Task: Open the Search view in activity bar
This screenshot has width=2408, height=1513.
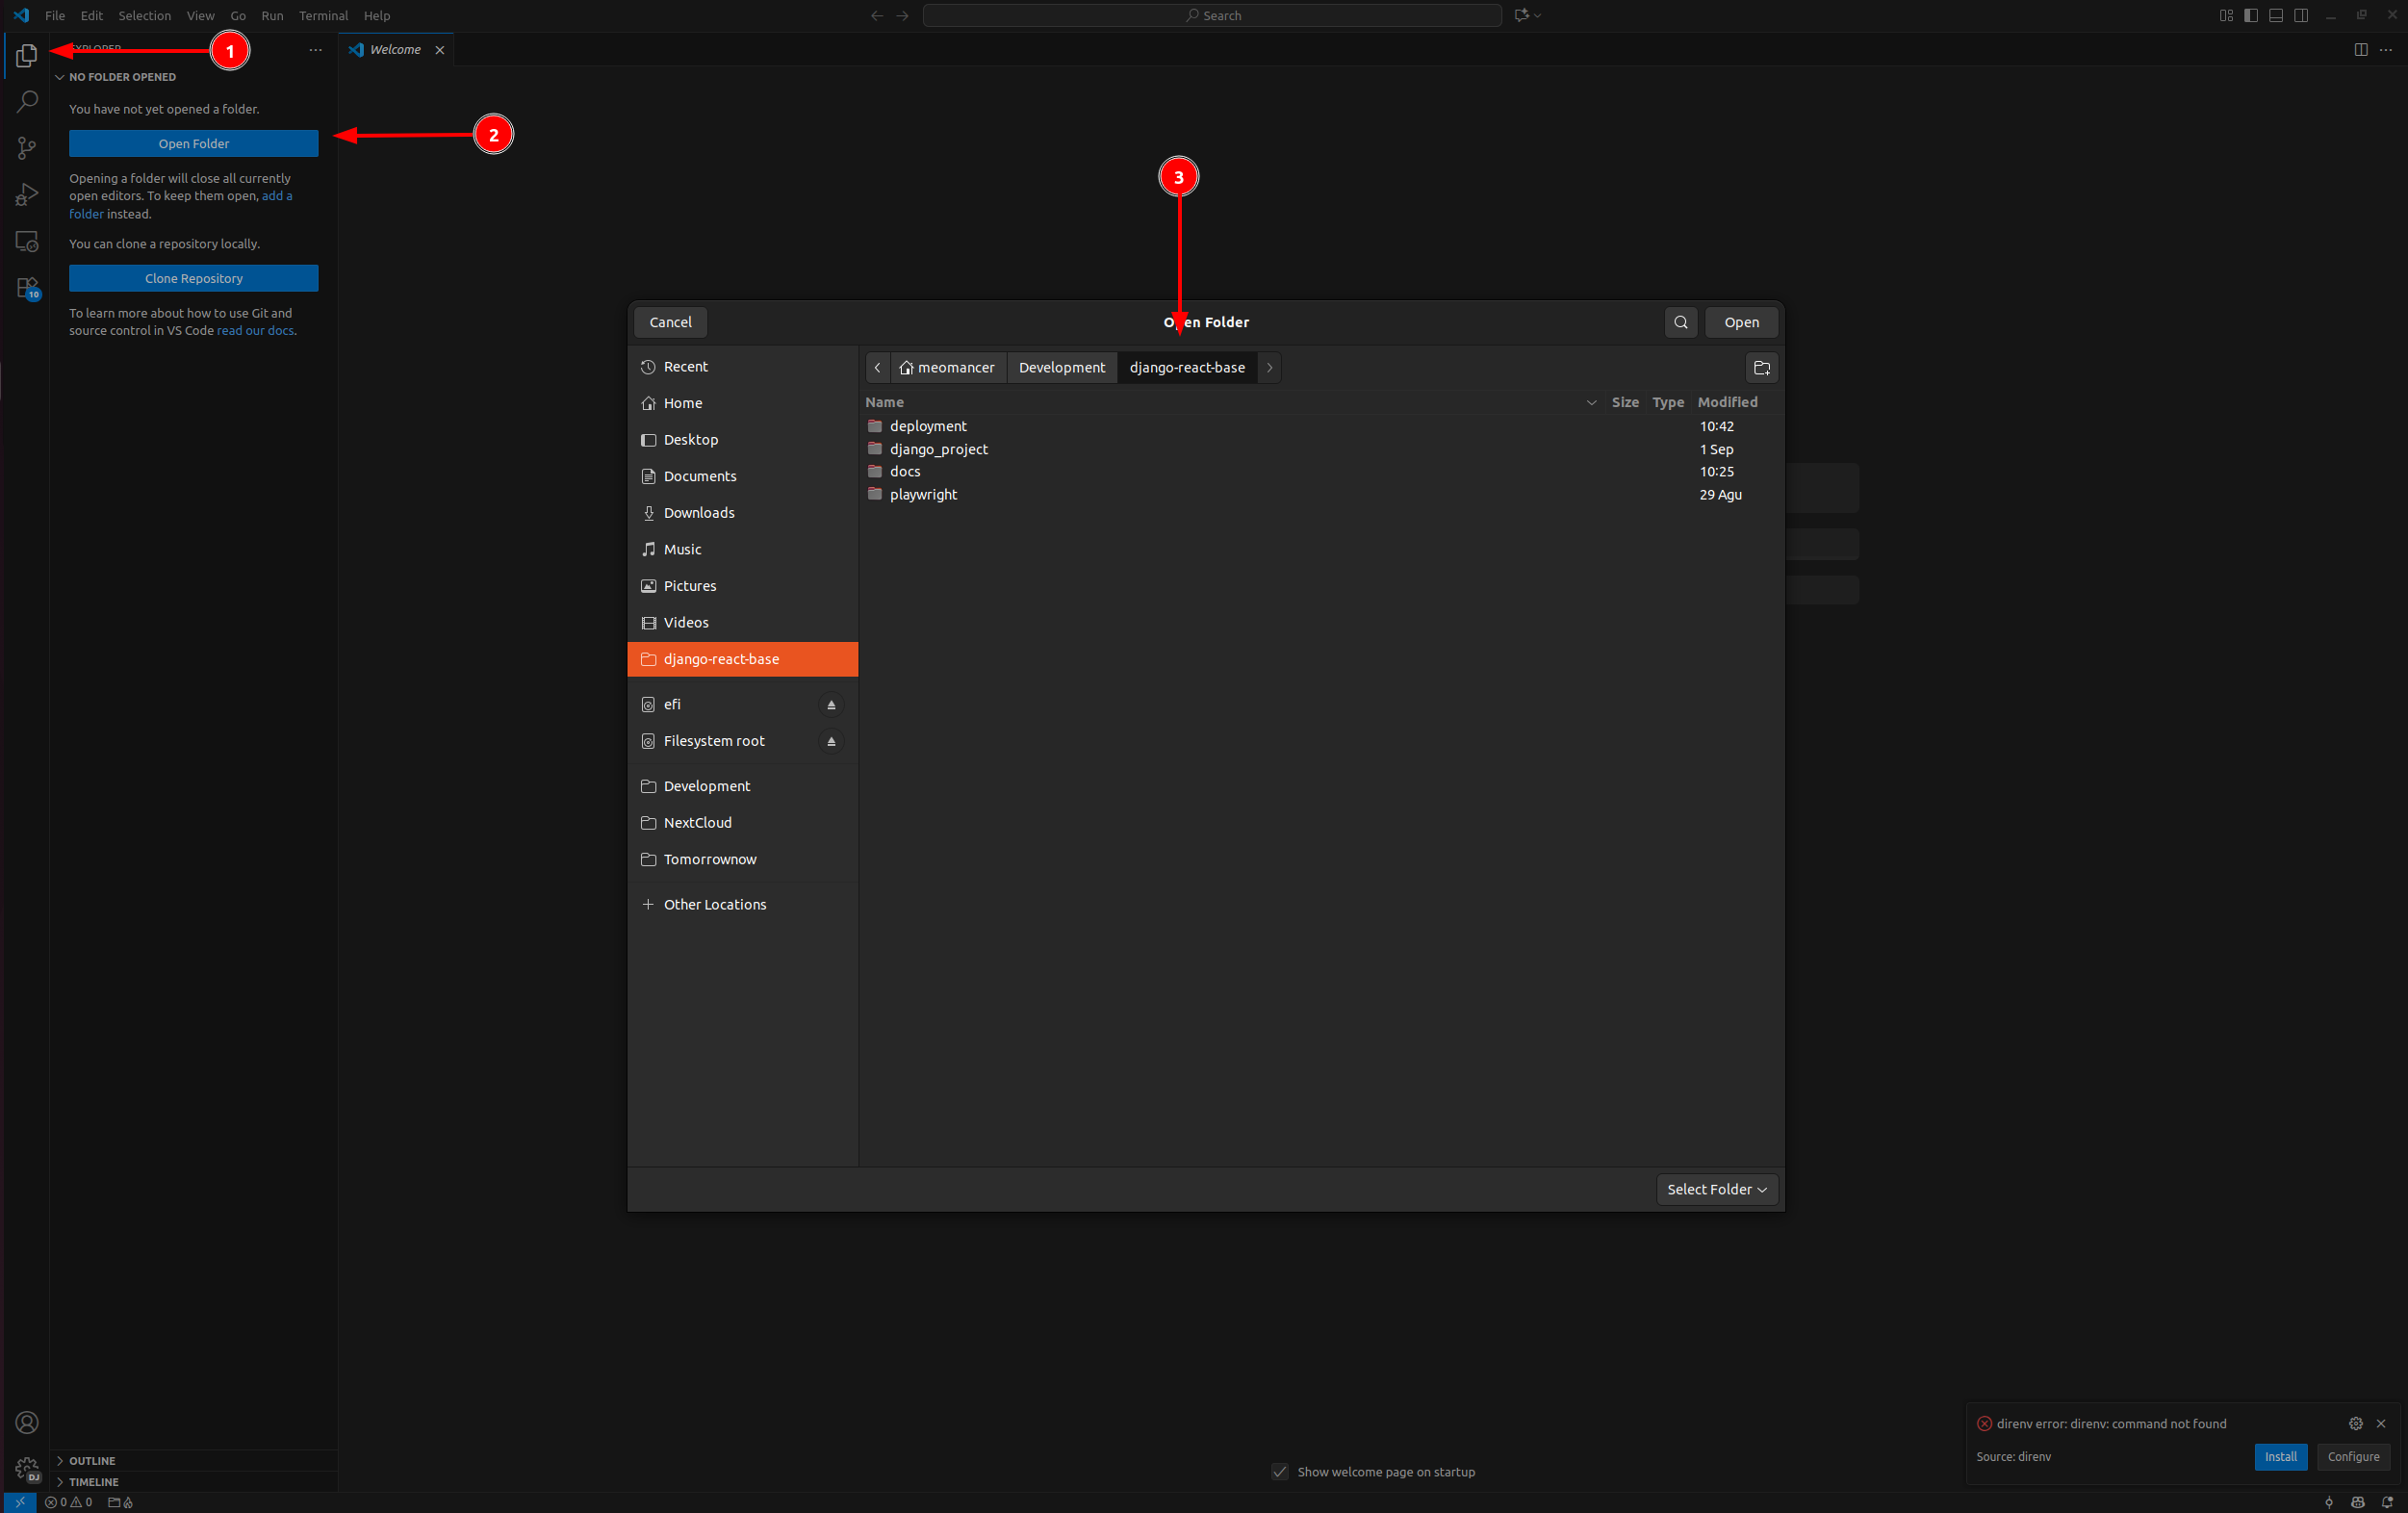Action: pyautogui.click(x=27, y=101)
